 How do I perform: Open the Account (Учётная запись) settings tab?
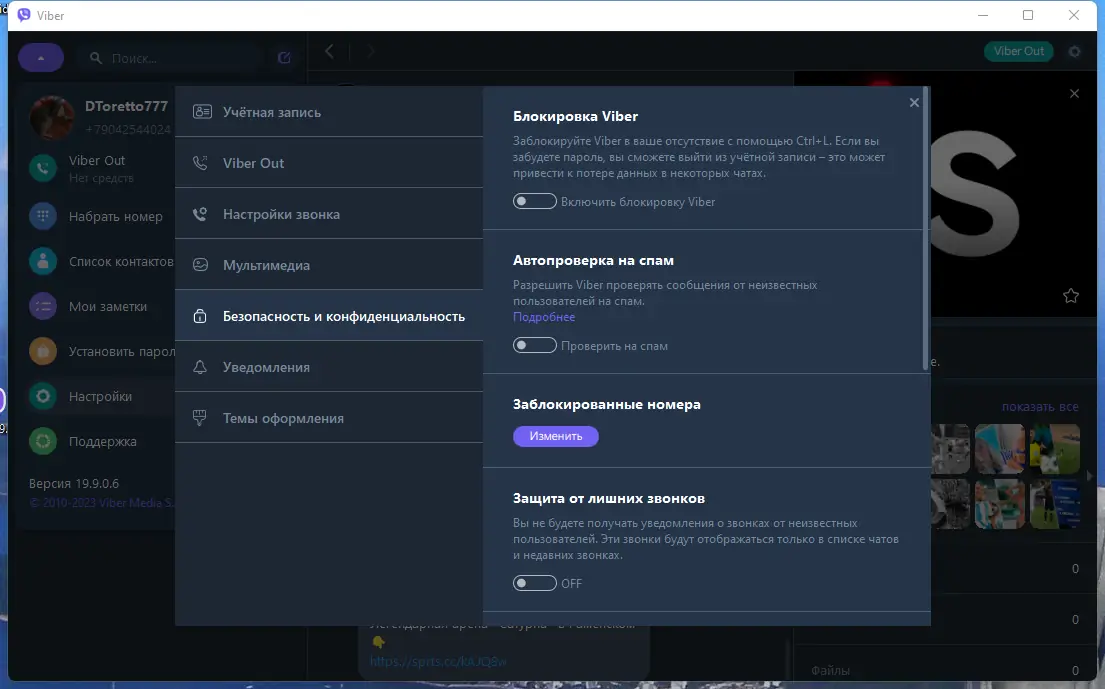(328, 112)
